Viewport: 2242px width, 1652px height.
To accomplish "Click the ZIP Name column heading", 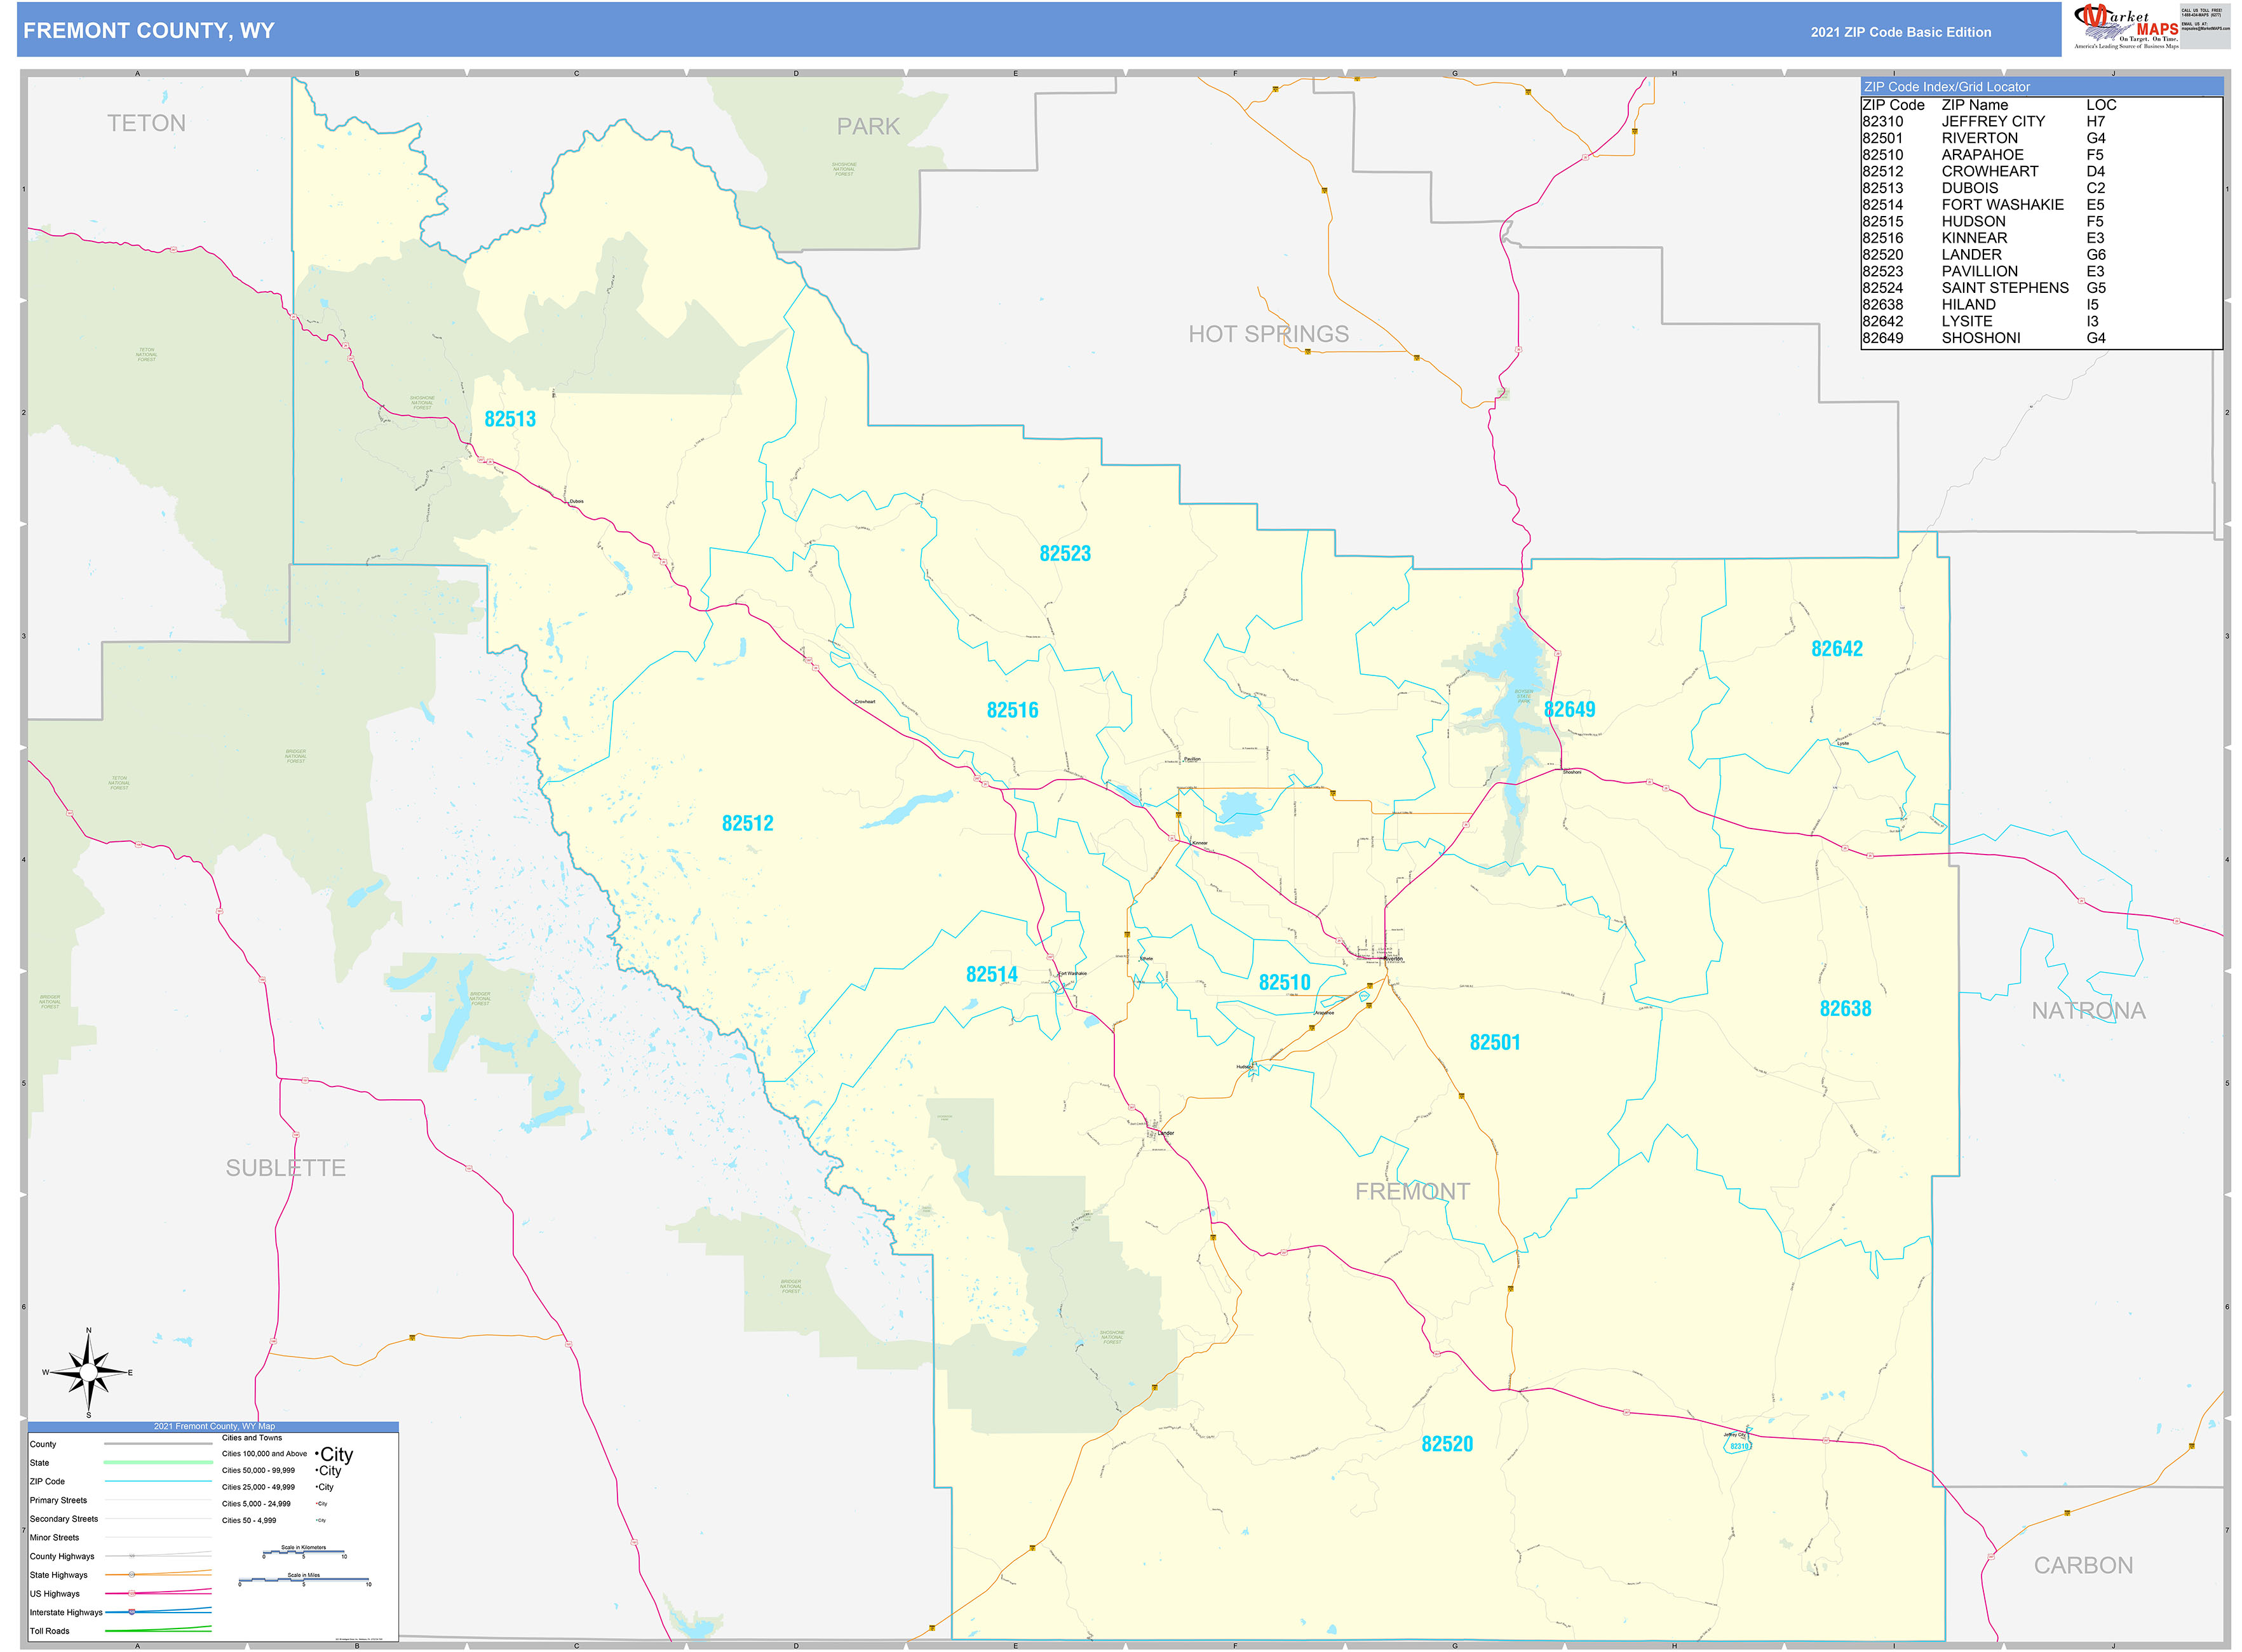I will pos(1974,105).
